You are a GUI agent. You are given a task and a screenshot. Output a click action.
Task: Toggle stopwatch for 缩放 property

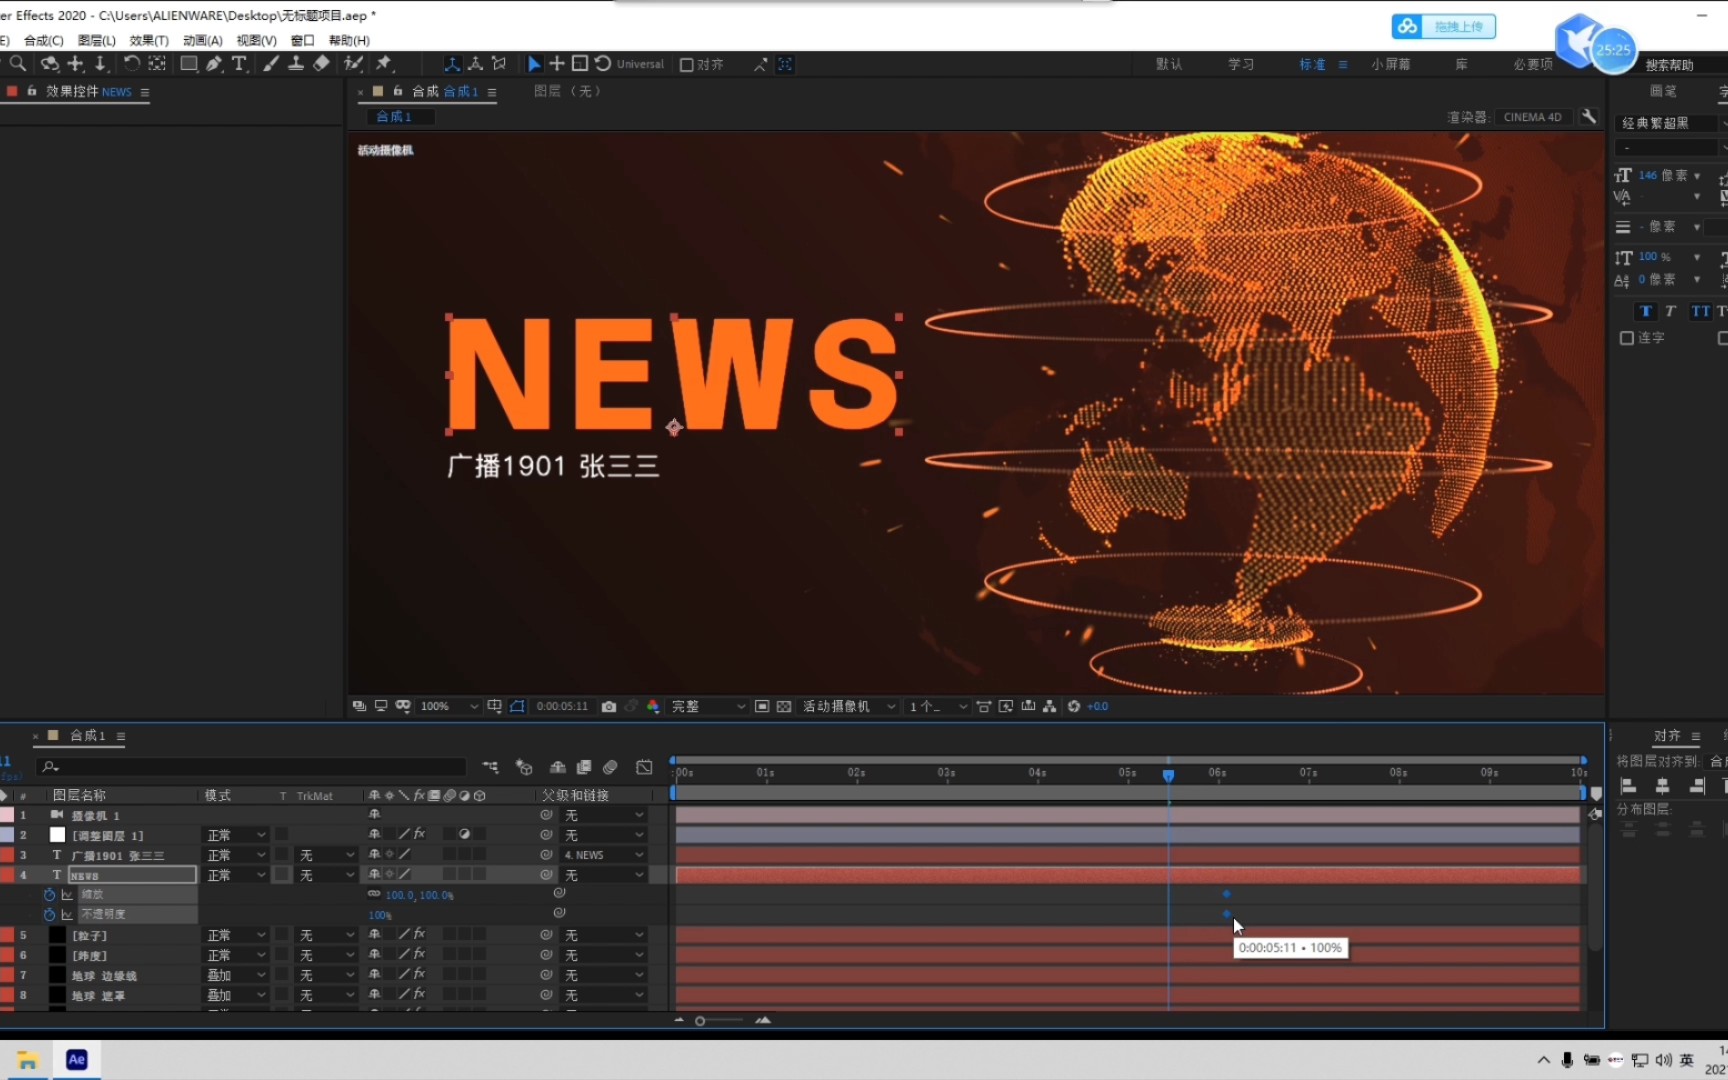[x=49, y=894]
